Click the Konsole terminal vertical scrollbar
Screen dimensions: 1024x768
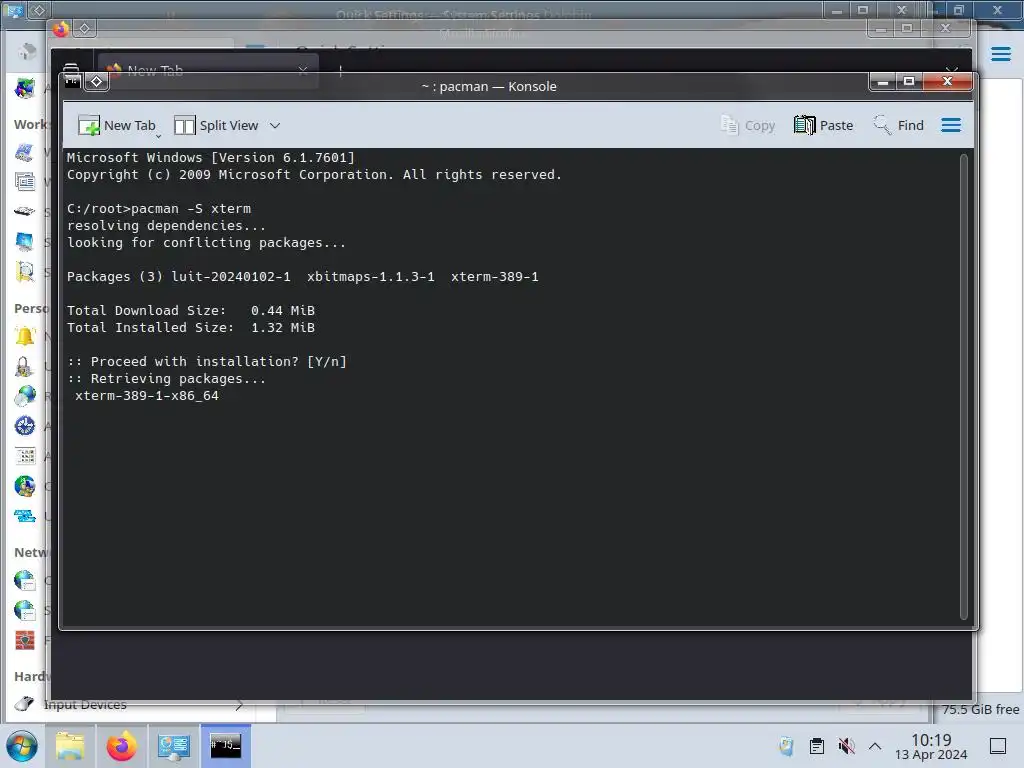[963, 387]
